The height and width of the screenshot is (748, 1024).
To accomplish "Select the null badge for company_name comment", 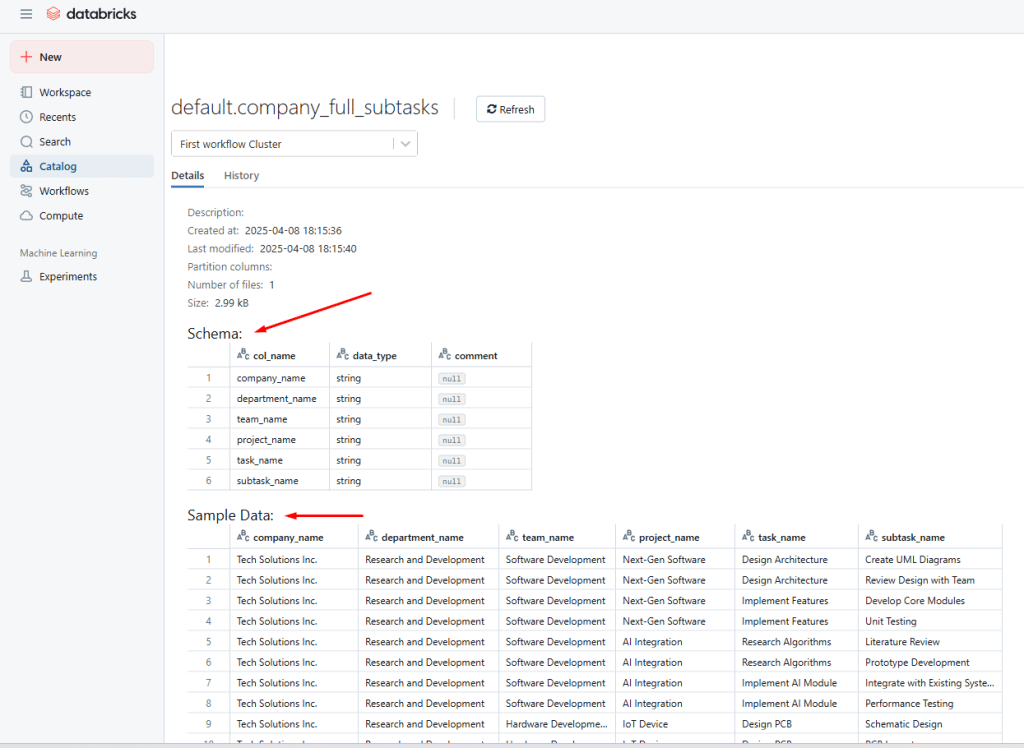I will 451,377.
